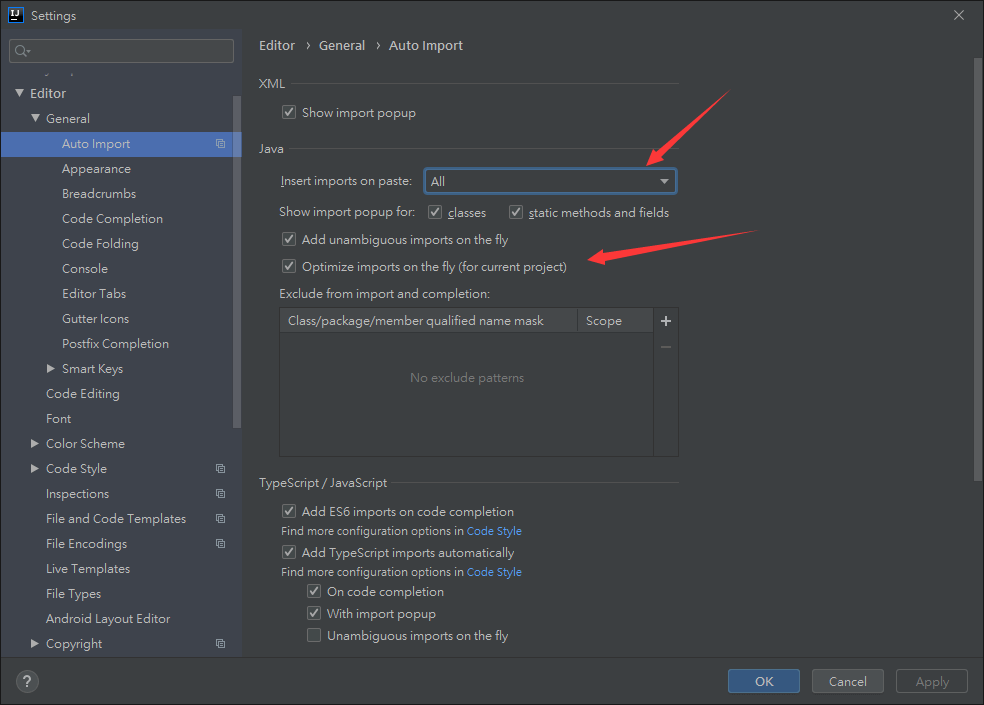Click the help question mark icon
This screenshot has height=705, width=984.
coord(26,681)
